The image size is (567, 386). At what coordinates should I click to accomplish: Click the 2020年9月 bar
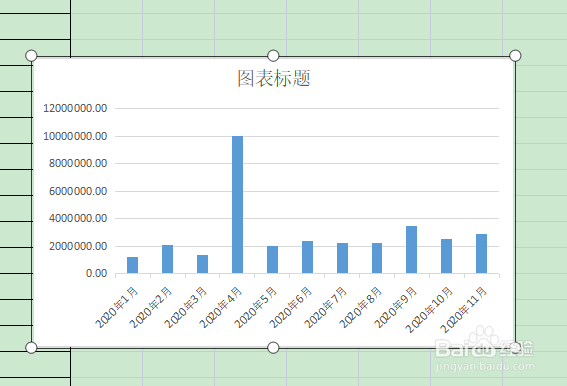pyautogui.click(x=412, y=250)
